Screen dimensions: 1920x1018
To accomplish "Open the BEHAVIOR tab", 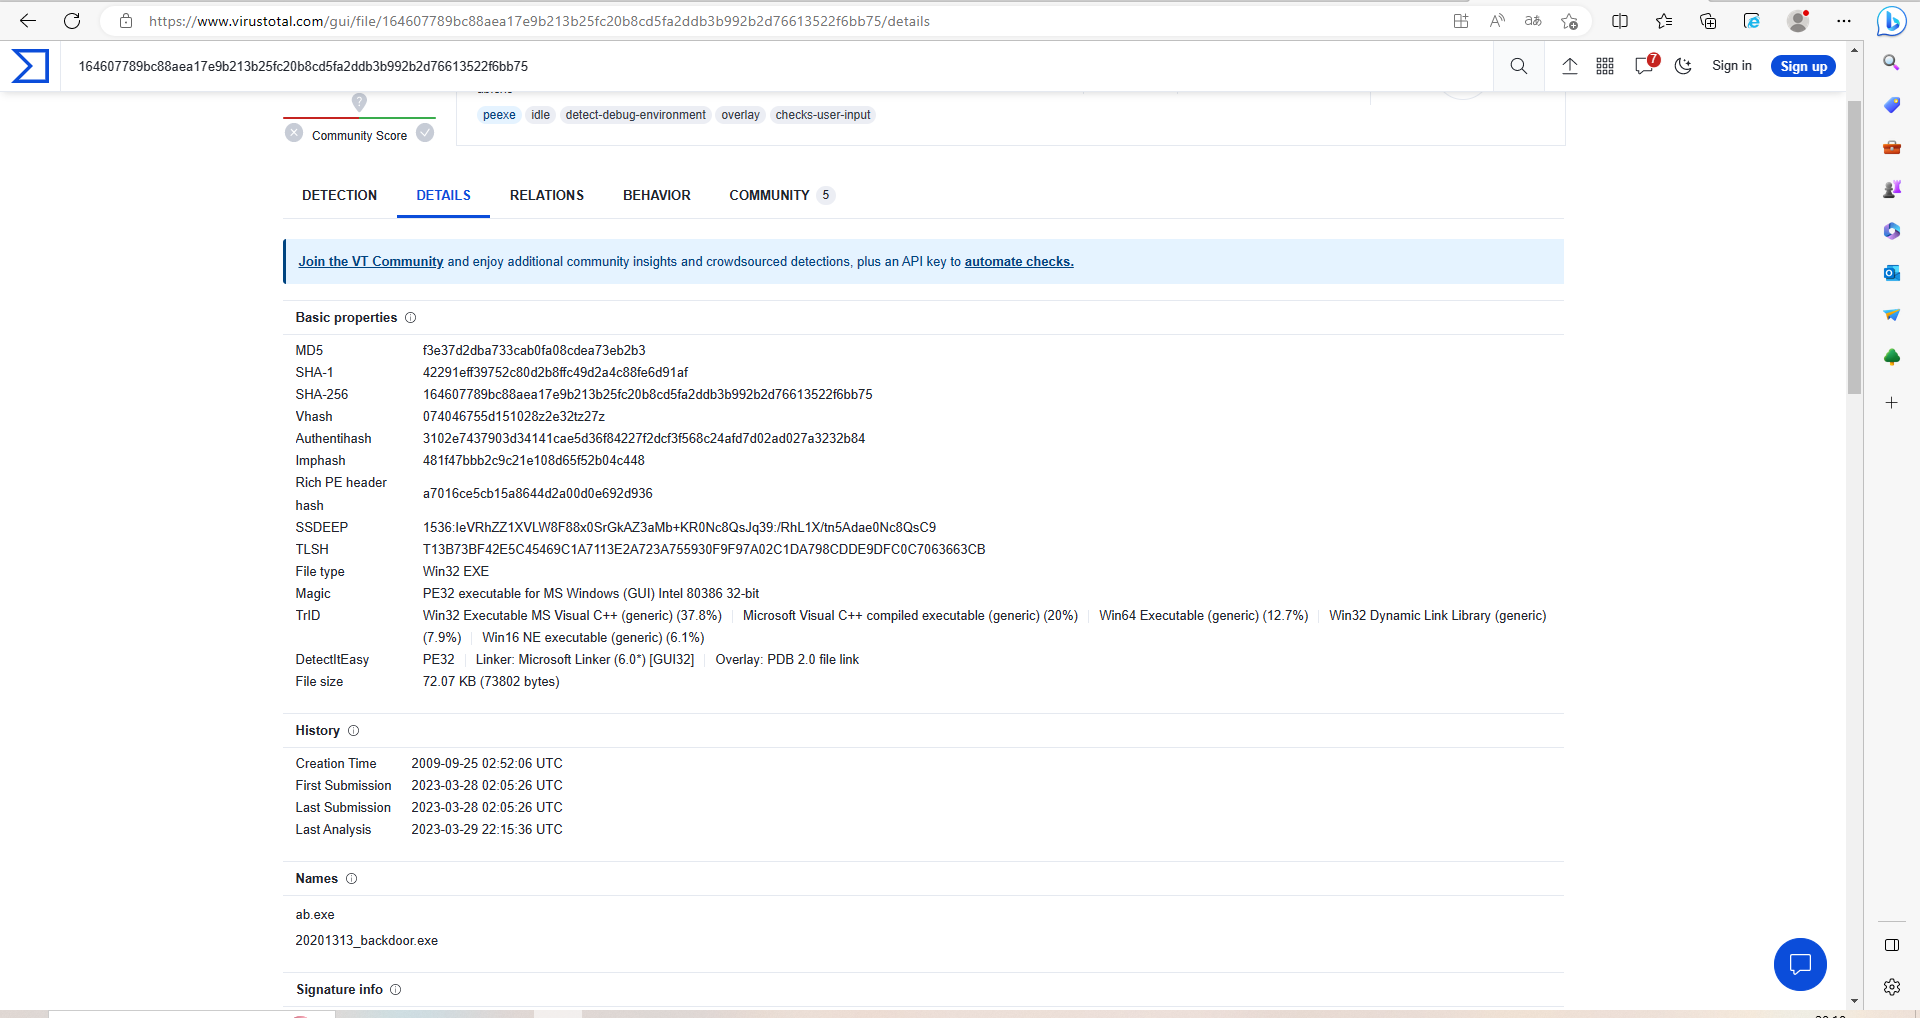I will (x=657, y=196).
